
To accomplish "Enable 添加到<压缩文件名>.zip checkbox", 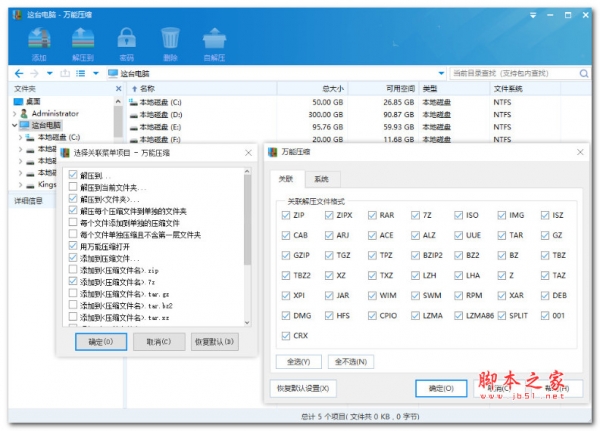I will click(x=73, y=269).
